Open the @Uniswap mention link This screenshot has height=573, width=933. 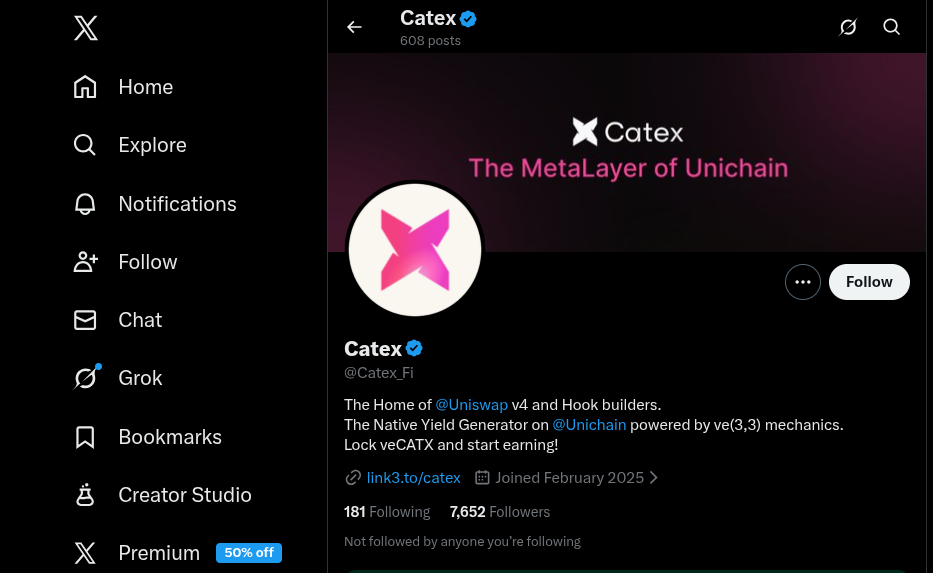[471, 405]
